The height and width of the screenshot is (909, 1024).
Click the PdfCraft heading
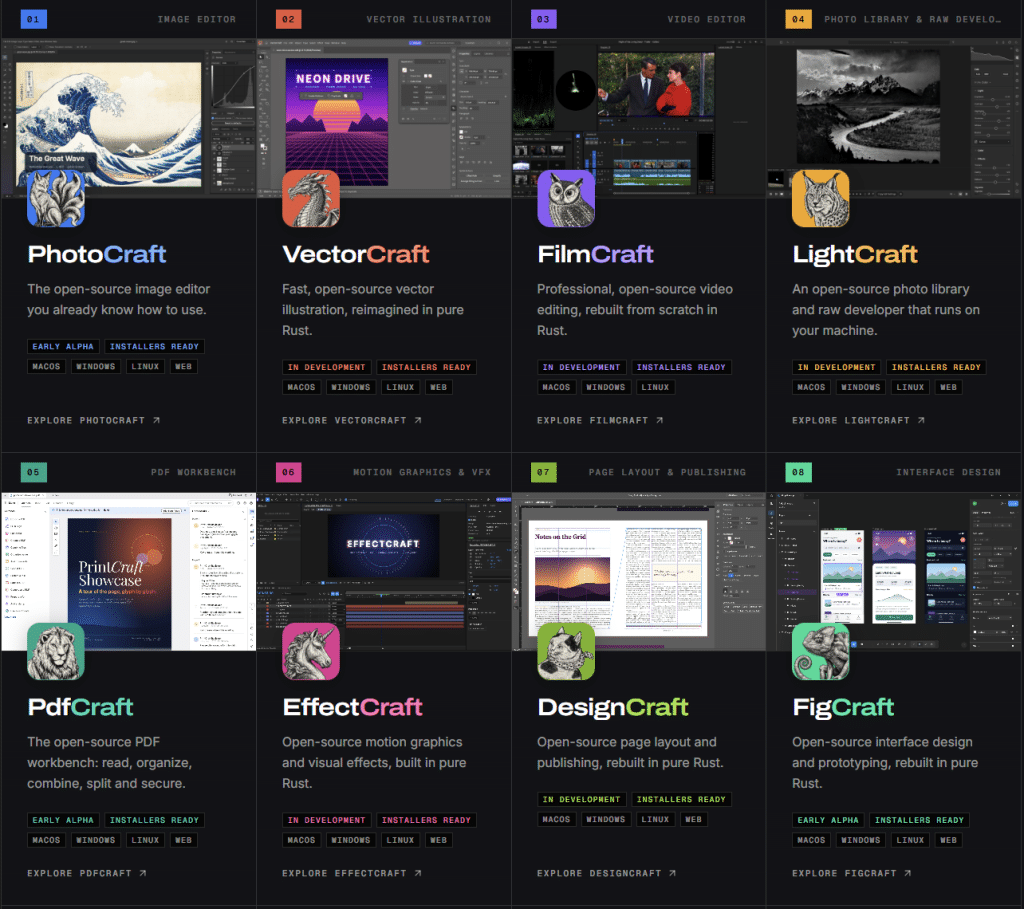coord(80,707)
